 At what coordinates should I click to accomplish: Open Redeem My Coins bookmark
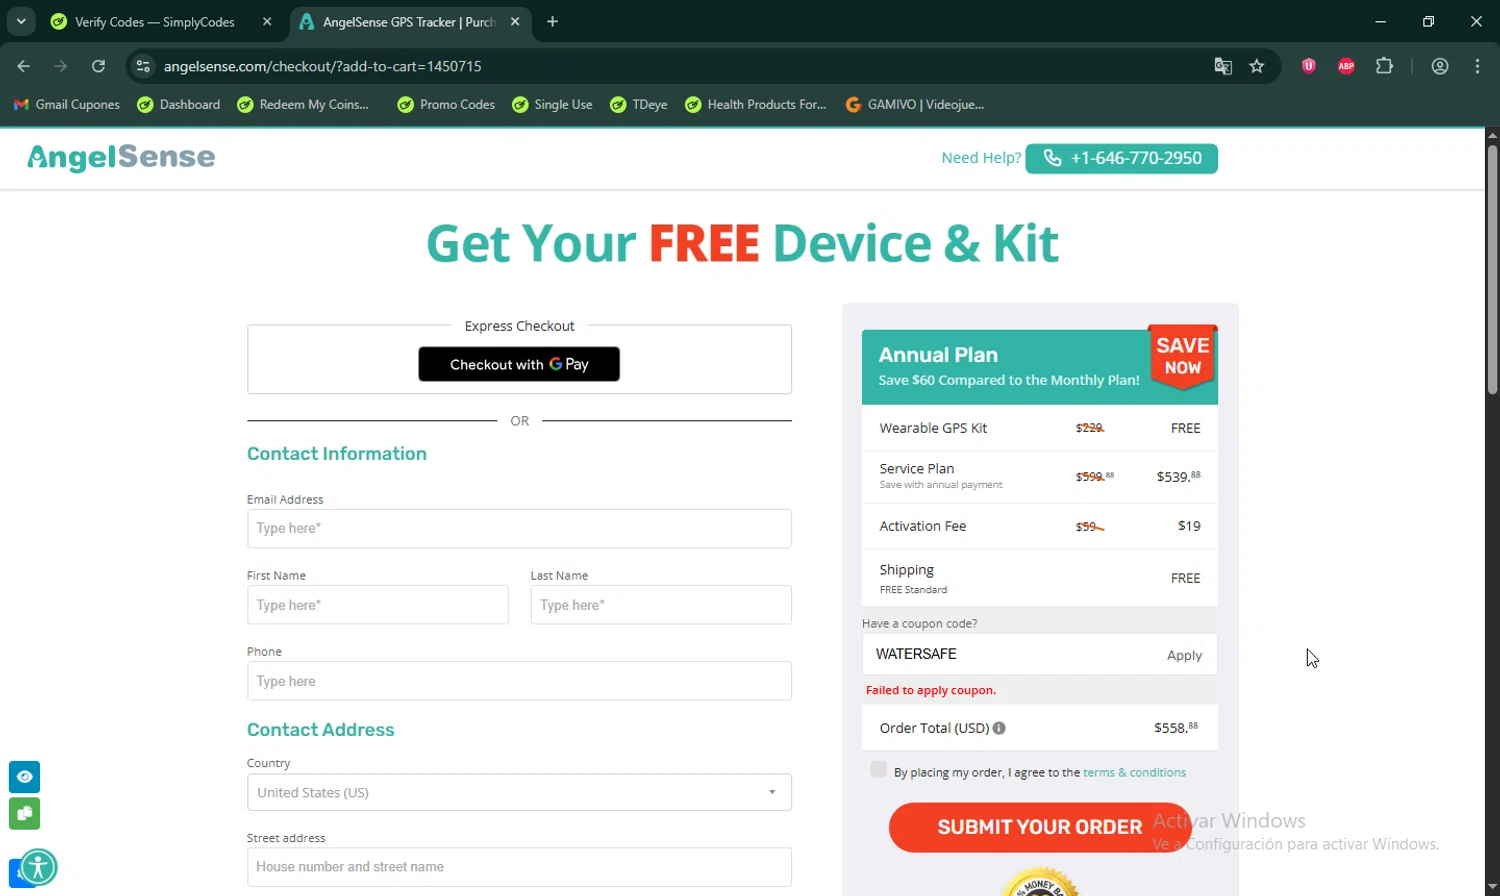point(303,104)
